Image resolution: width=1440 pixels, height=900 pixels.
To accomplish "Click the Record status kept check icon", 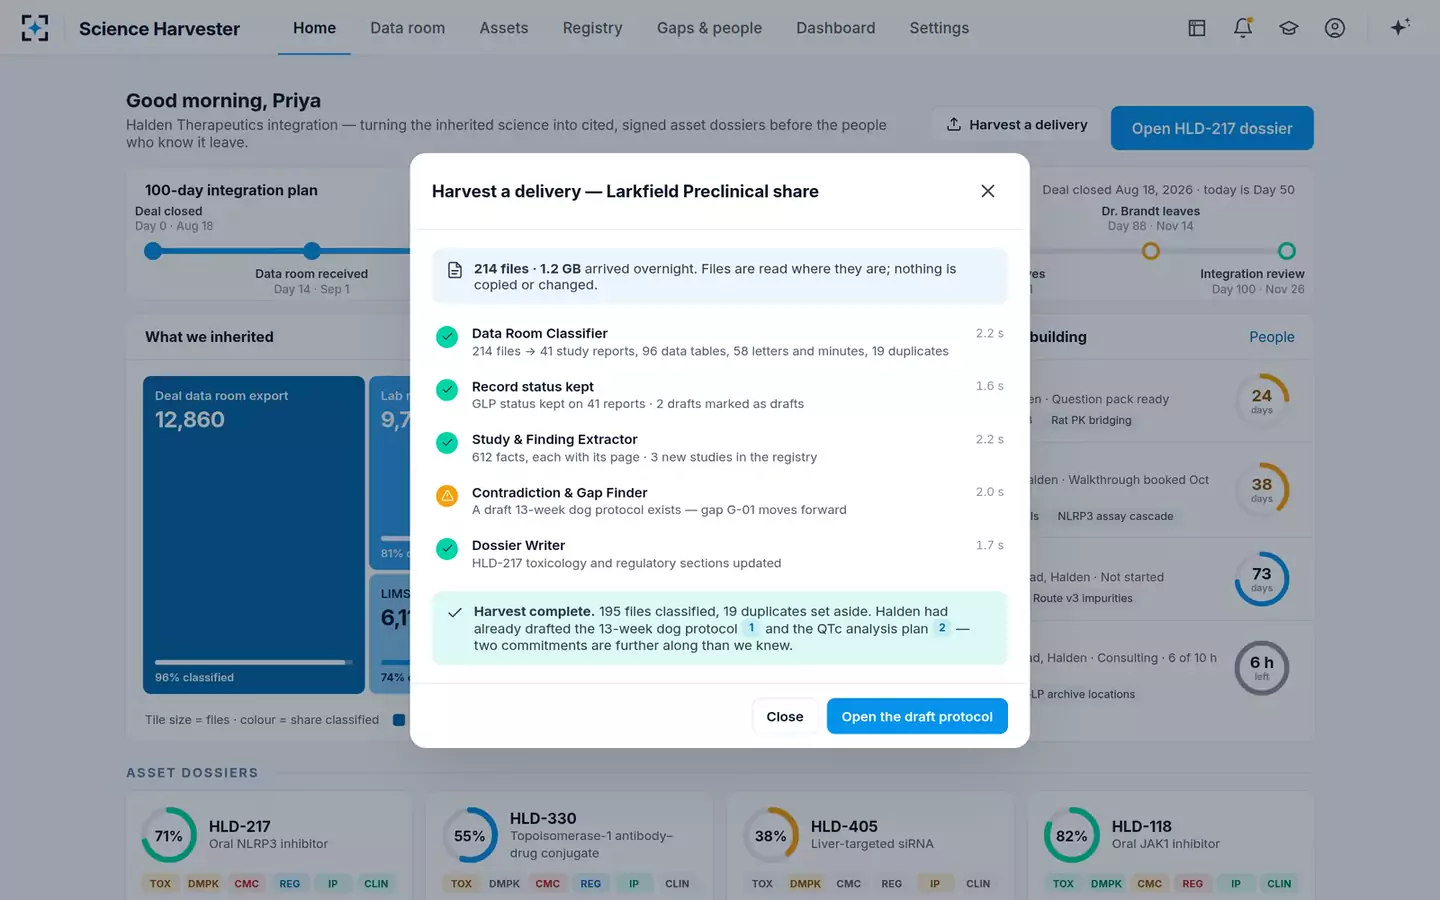I will (447, 390).
